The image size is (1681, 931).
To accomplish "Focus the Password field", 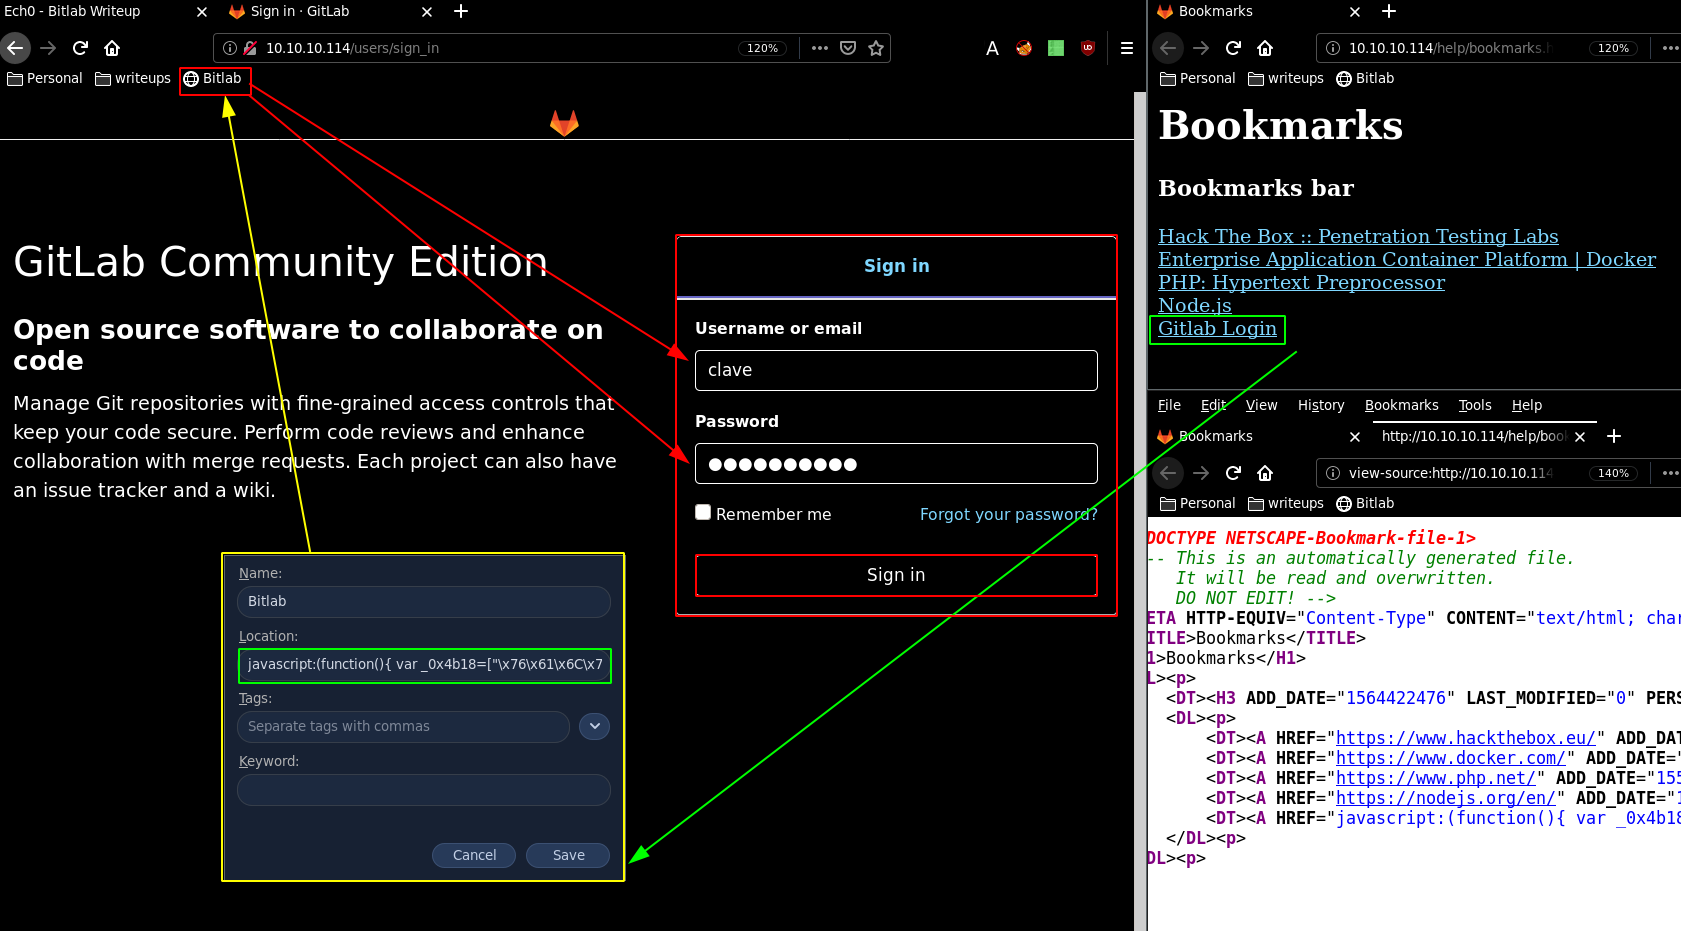I will [x=896, y=464].
